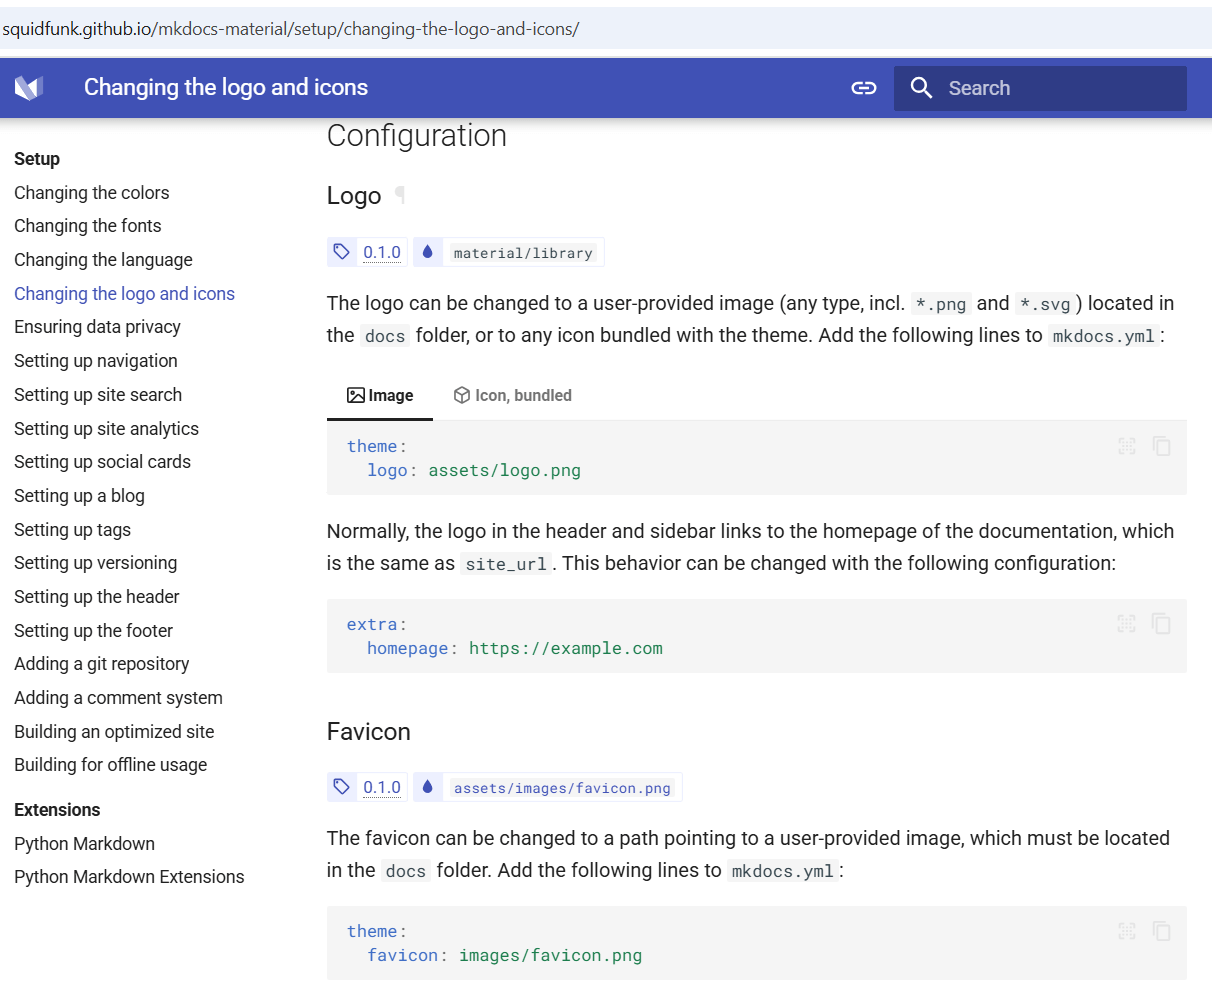This screenshot has height=994, width=1212.
Task: Copy the logo code block to clipboard
Action: [1161, 446]
